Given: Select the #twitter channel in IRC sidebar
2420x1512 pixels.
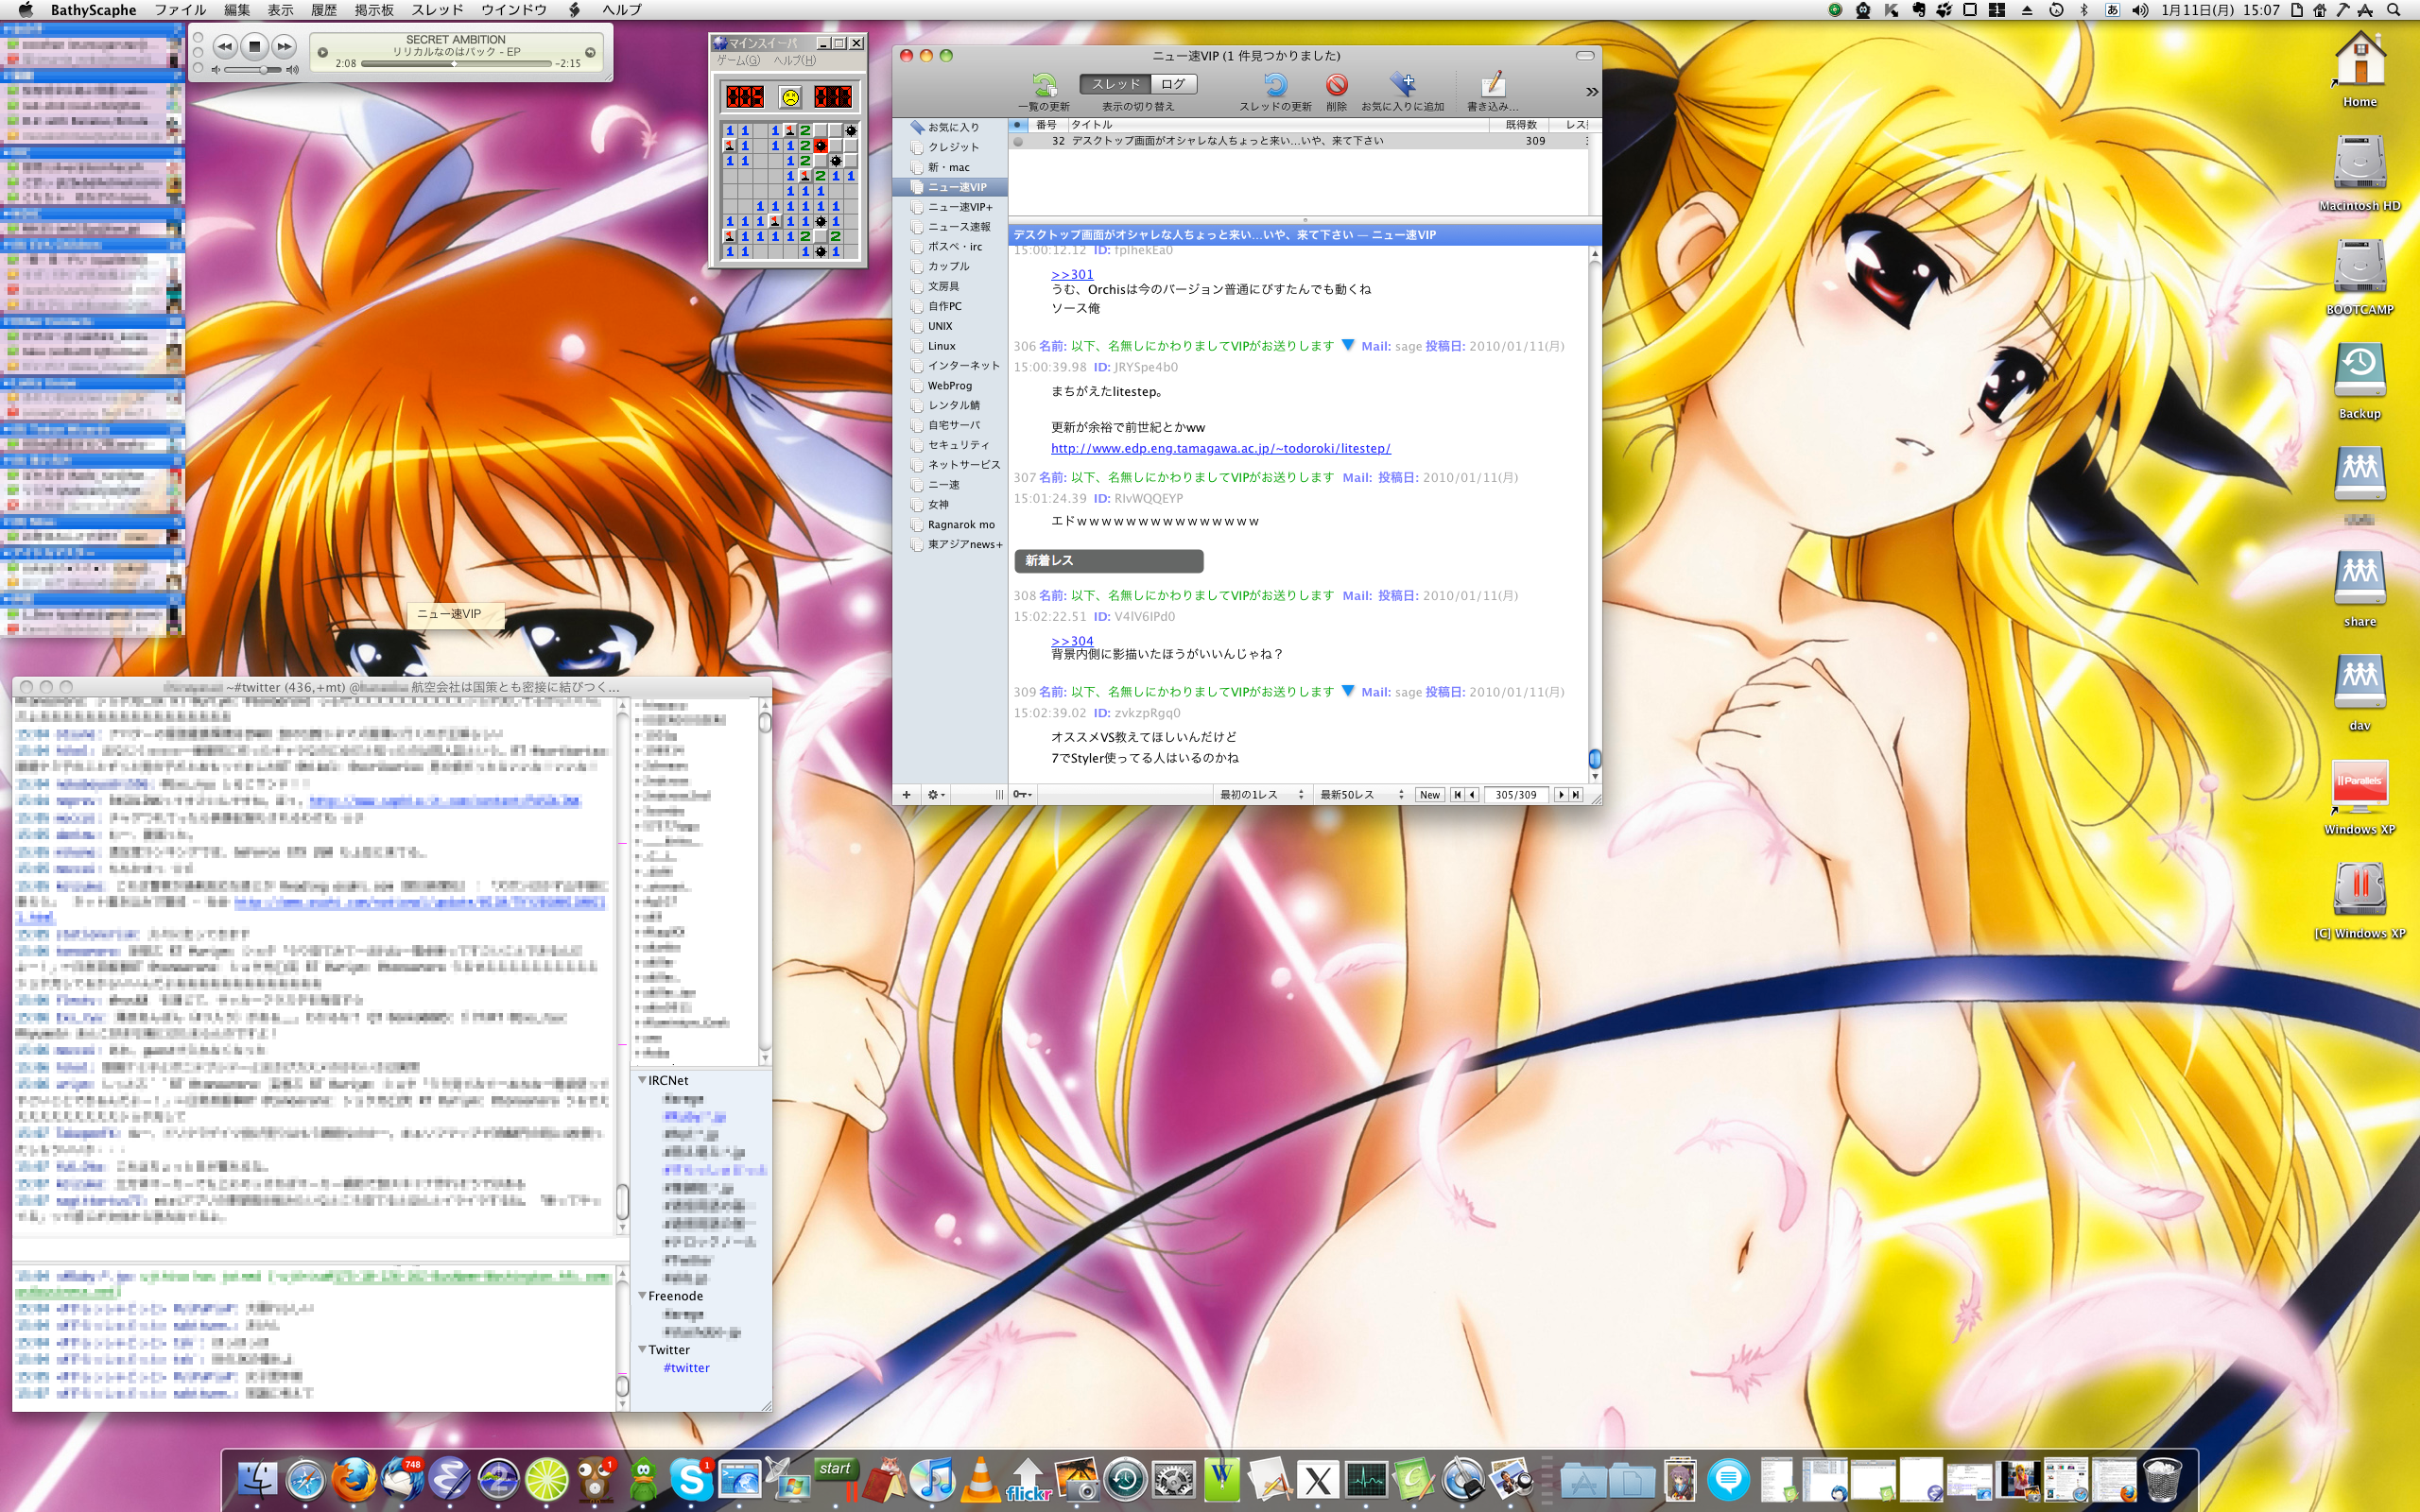Looking at the screenshot, I should (686, 1368).
